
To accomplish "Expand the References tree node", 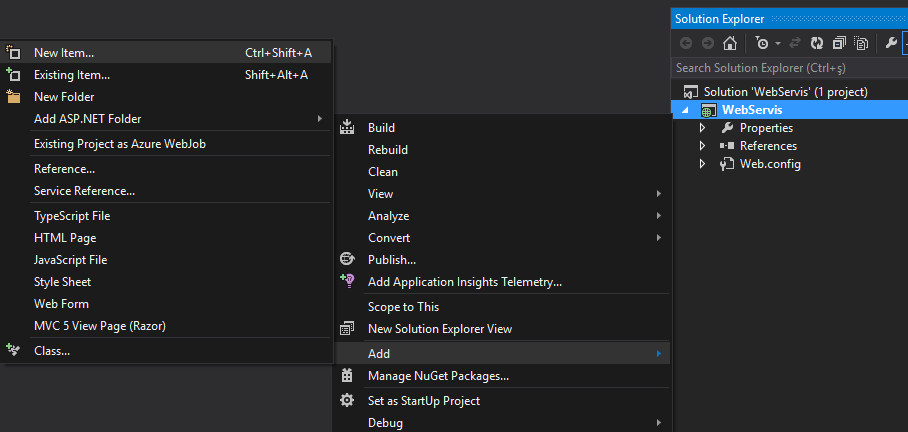I will coord(702,146).
